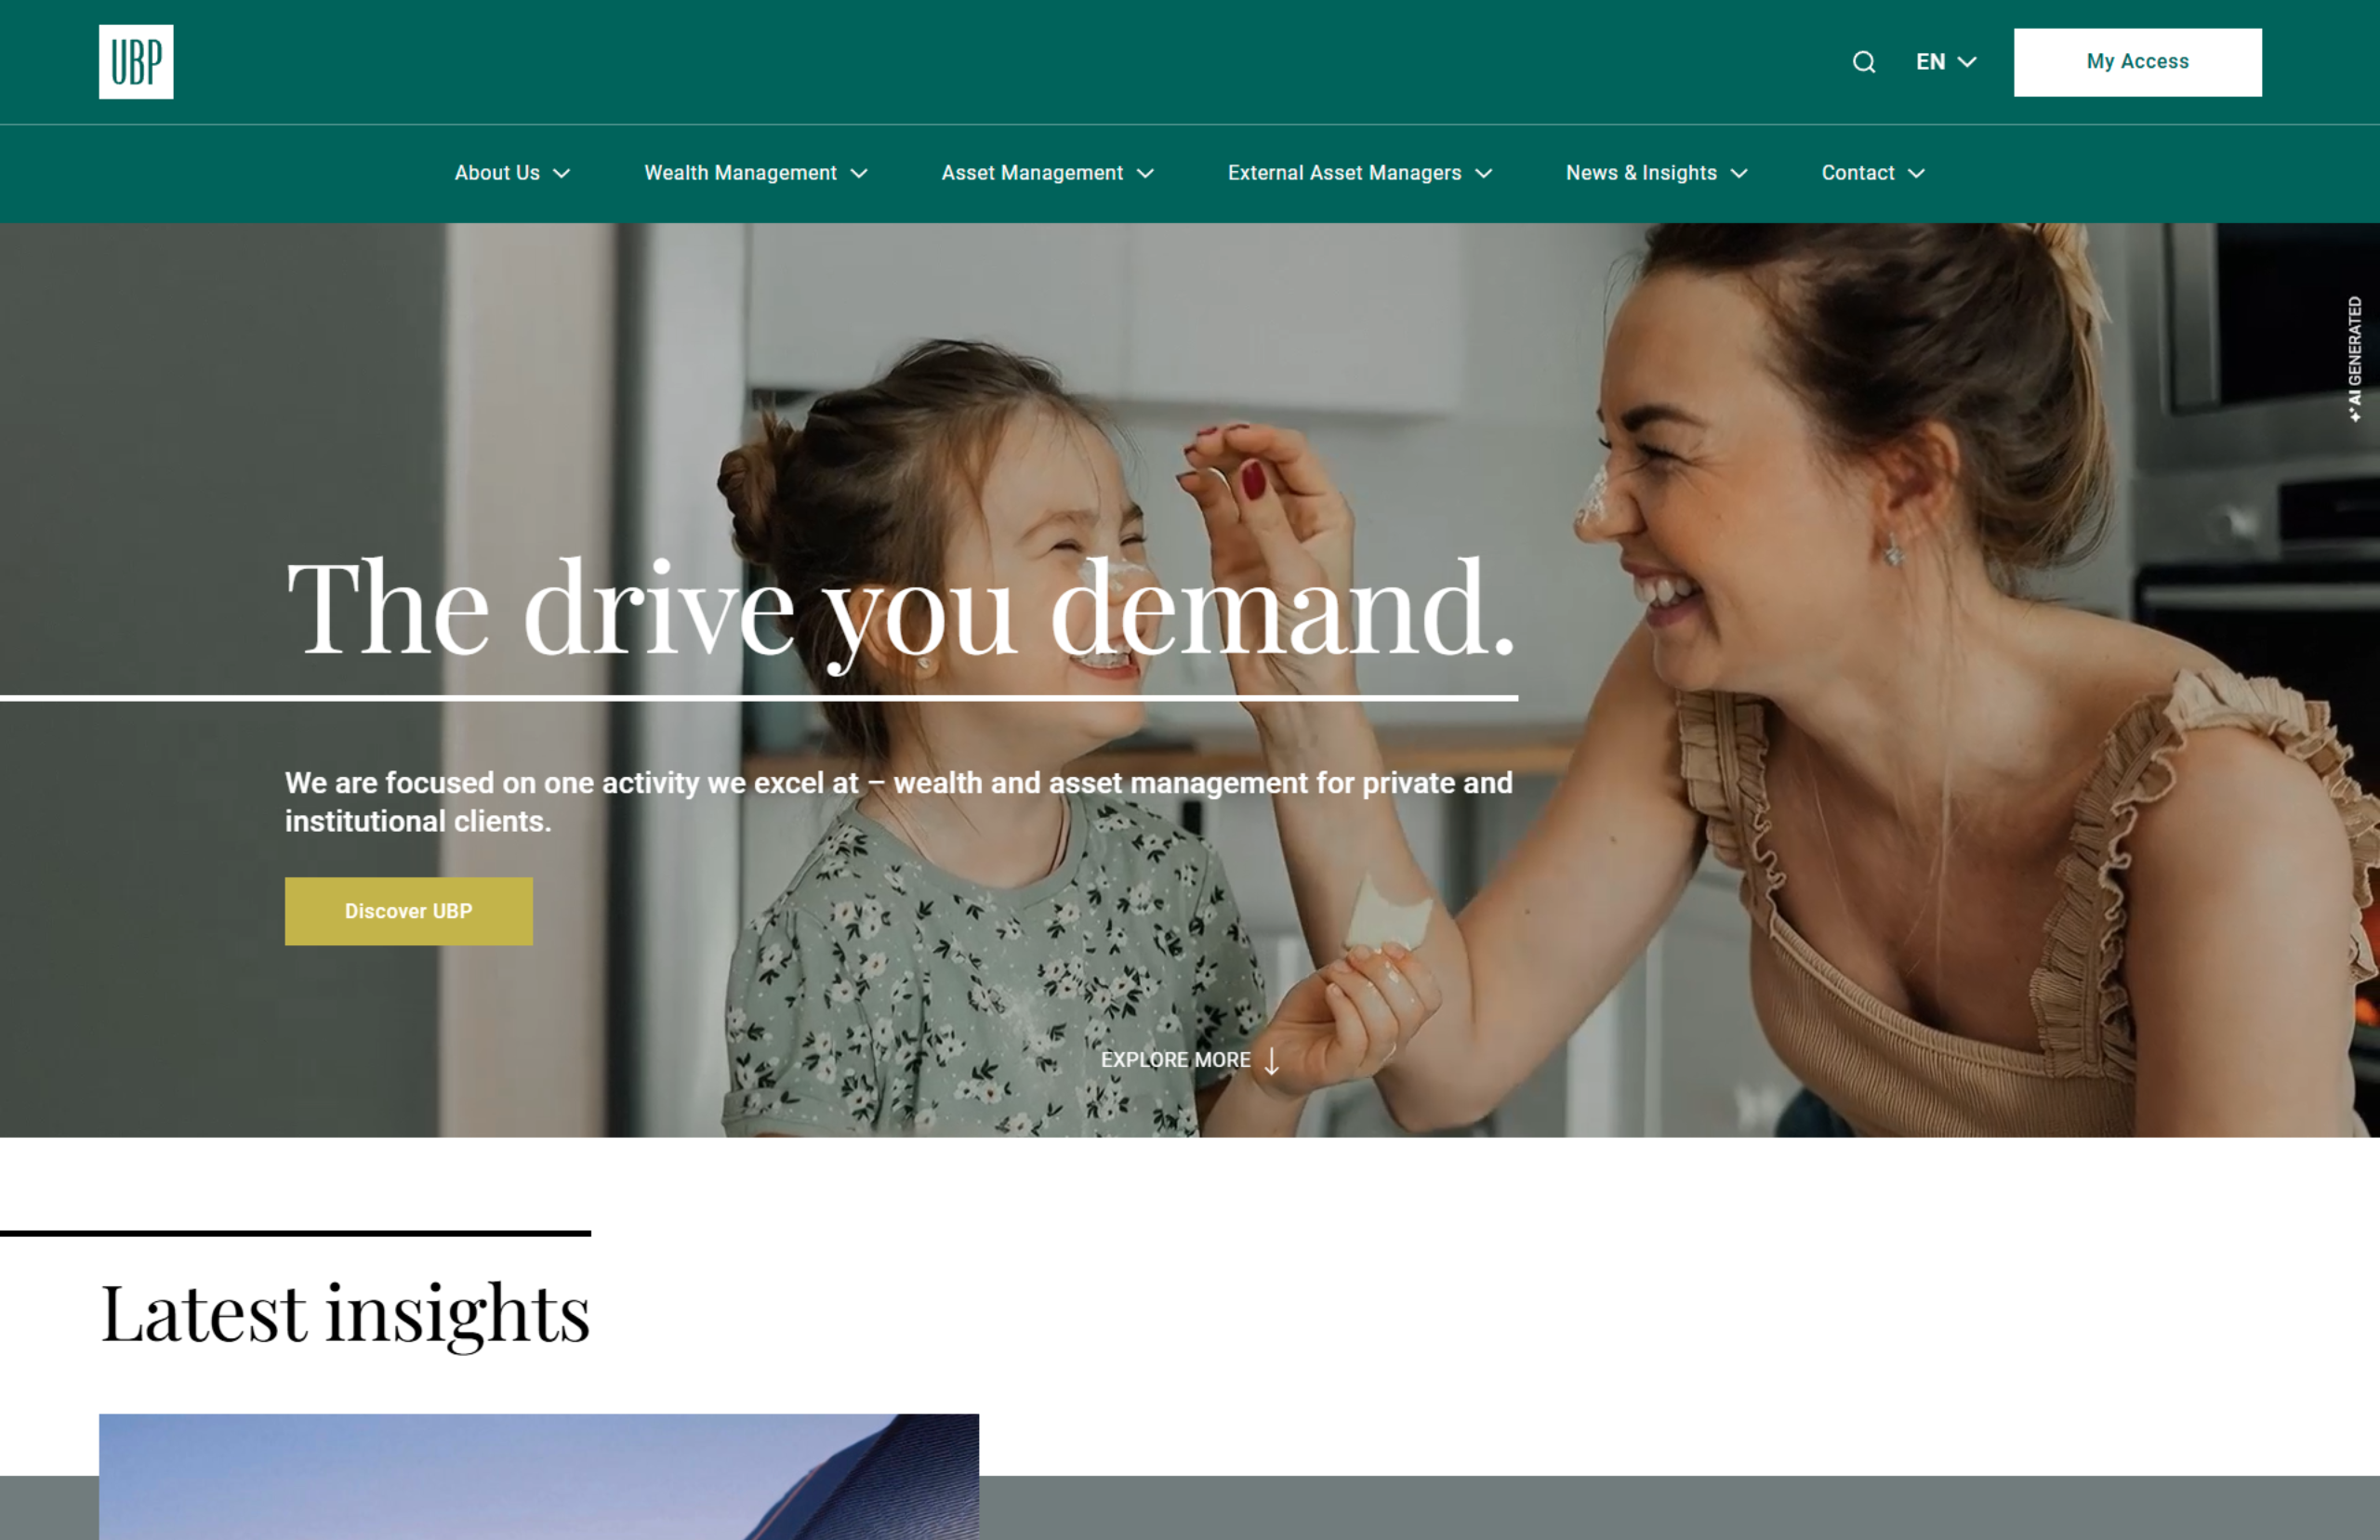Expand the Contact chevron arrow
Image resolution: width=2380 pixels, height=1540 pixels.
[x=1916, y=174]
